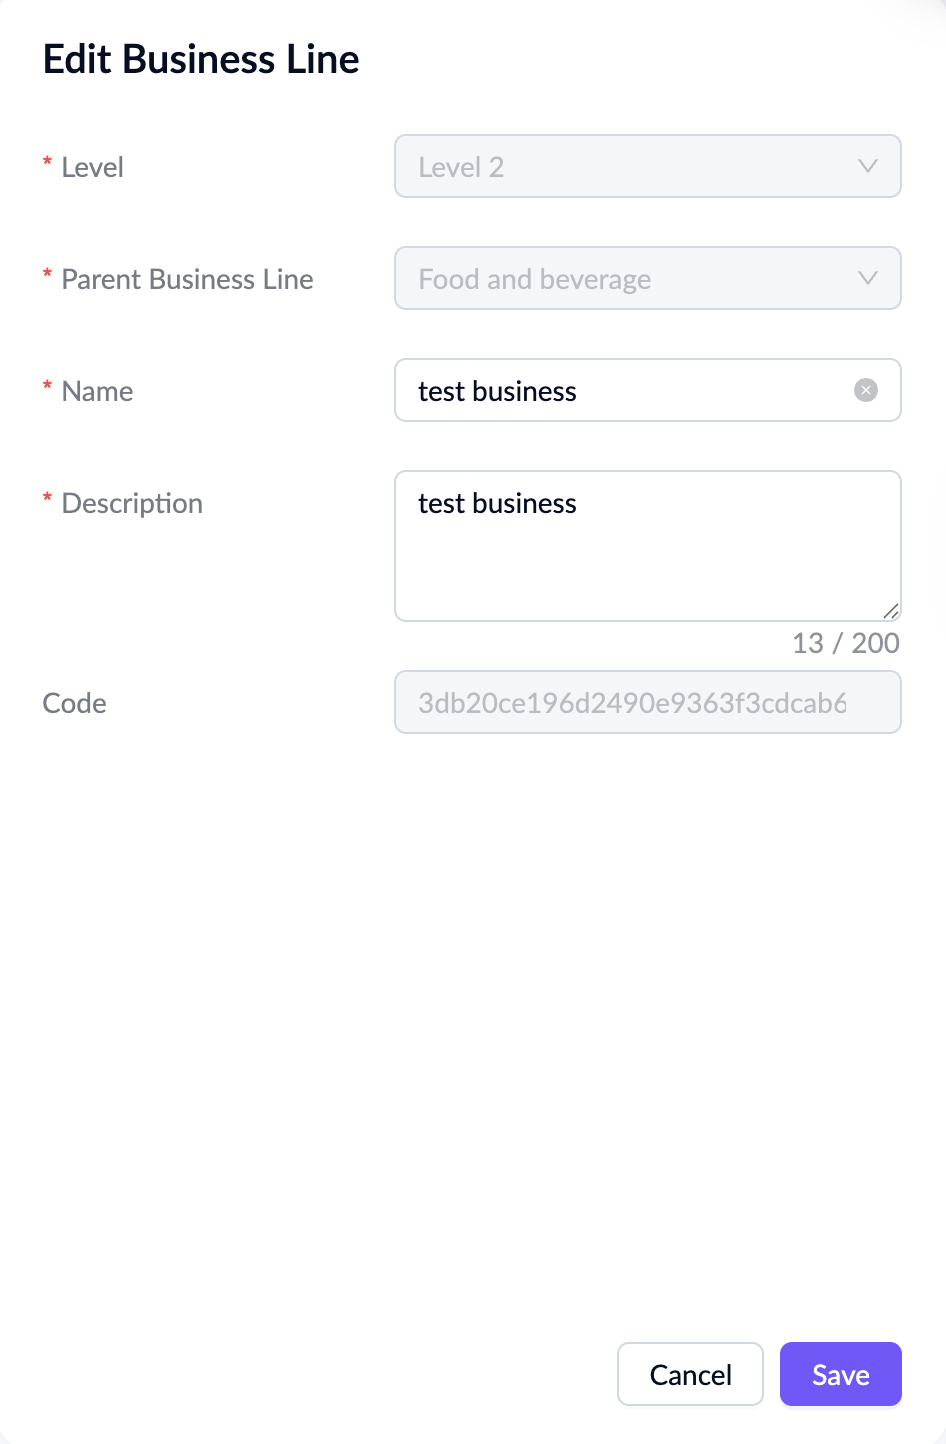The height and width of the screenshot is (1444, 946).
Task: Click the Parent Business Line chevron arrow
Action: pyautogui.click(x=868, y=278)
